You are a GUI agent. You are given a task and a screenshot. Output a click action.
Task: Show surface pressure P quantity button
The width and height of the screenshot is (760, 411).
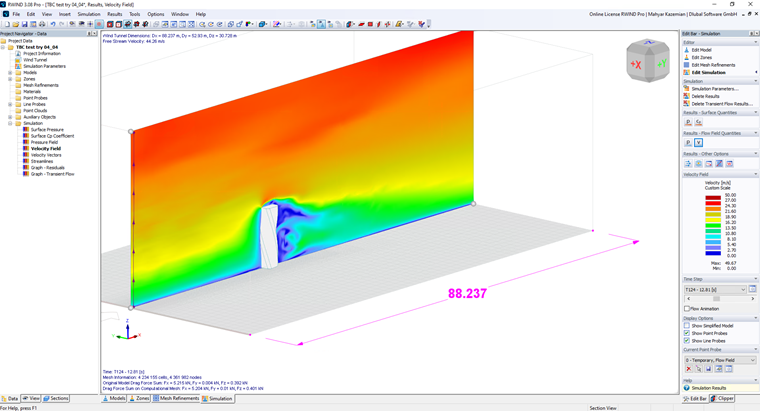tap(688, 122)
